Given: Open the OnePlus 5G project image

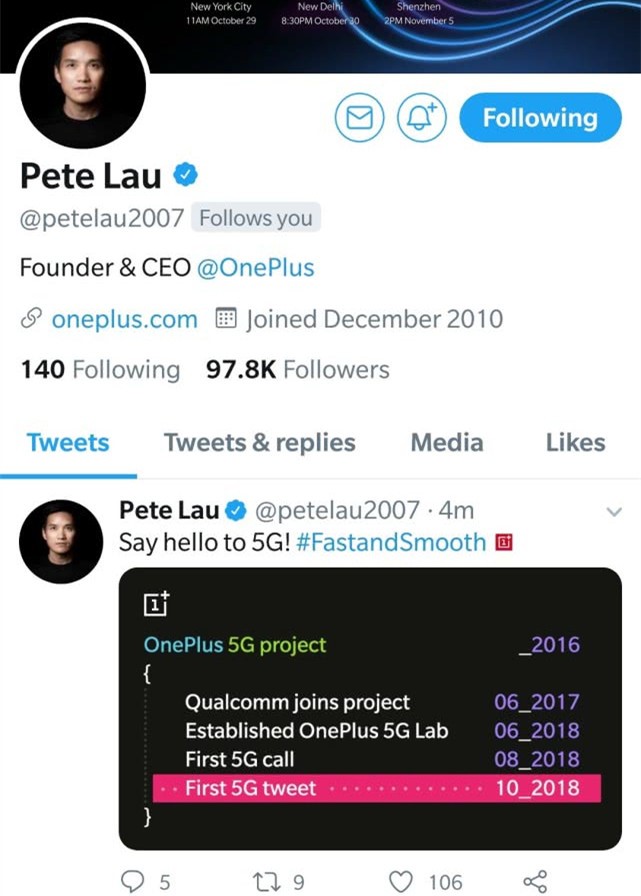Looking at the screenshot, I should click(369, 708).
